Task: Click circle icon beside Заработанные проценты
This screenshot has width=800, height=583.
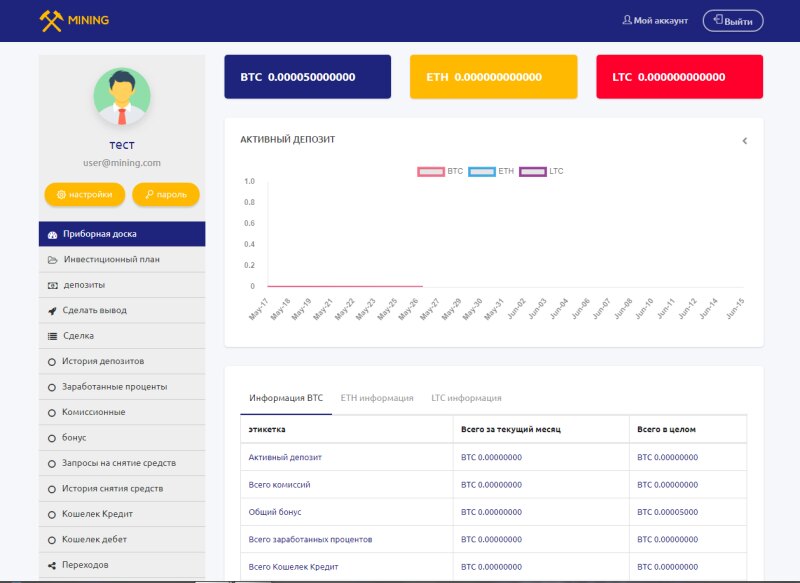Action: click(x=52, y=387)
